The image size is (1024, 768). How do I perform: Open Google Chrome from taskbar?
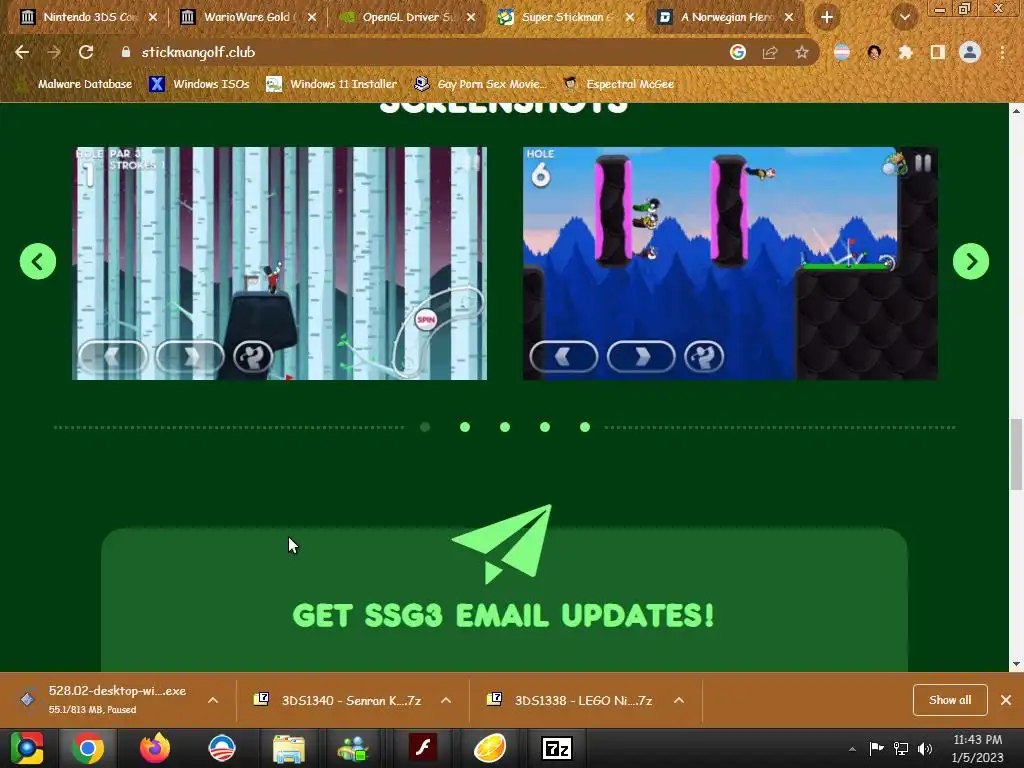88,748
